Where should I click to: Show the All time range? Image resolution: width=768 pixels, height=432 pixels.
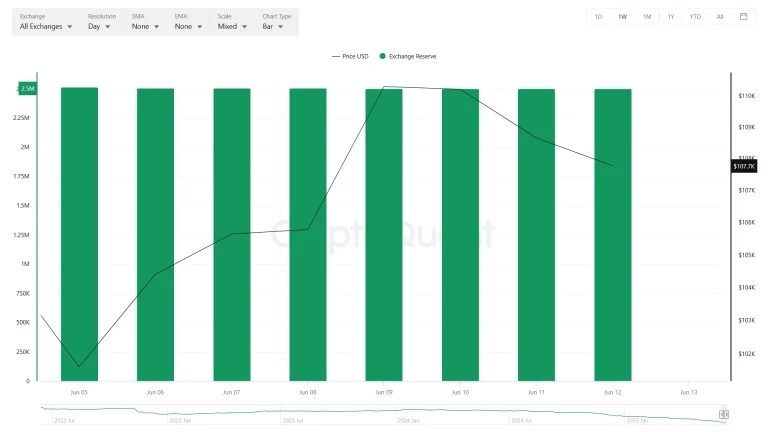pos(719,16)
